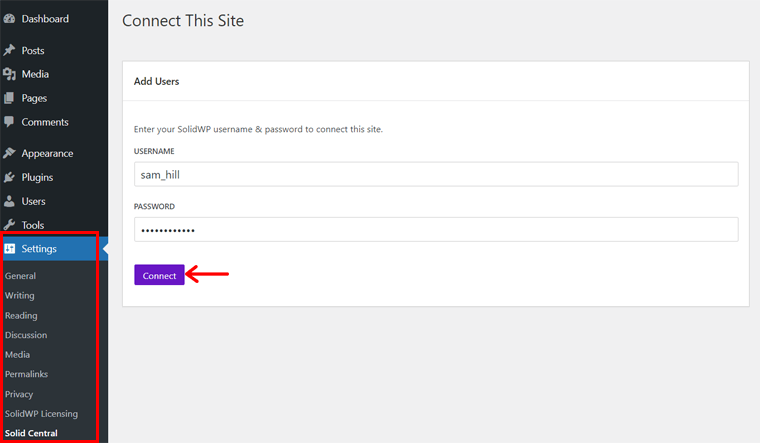Click the Username field containing sam_hill
This screenshot has height=443, width=760.
coord(436,174)
